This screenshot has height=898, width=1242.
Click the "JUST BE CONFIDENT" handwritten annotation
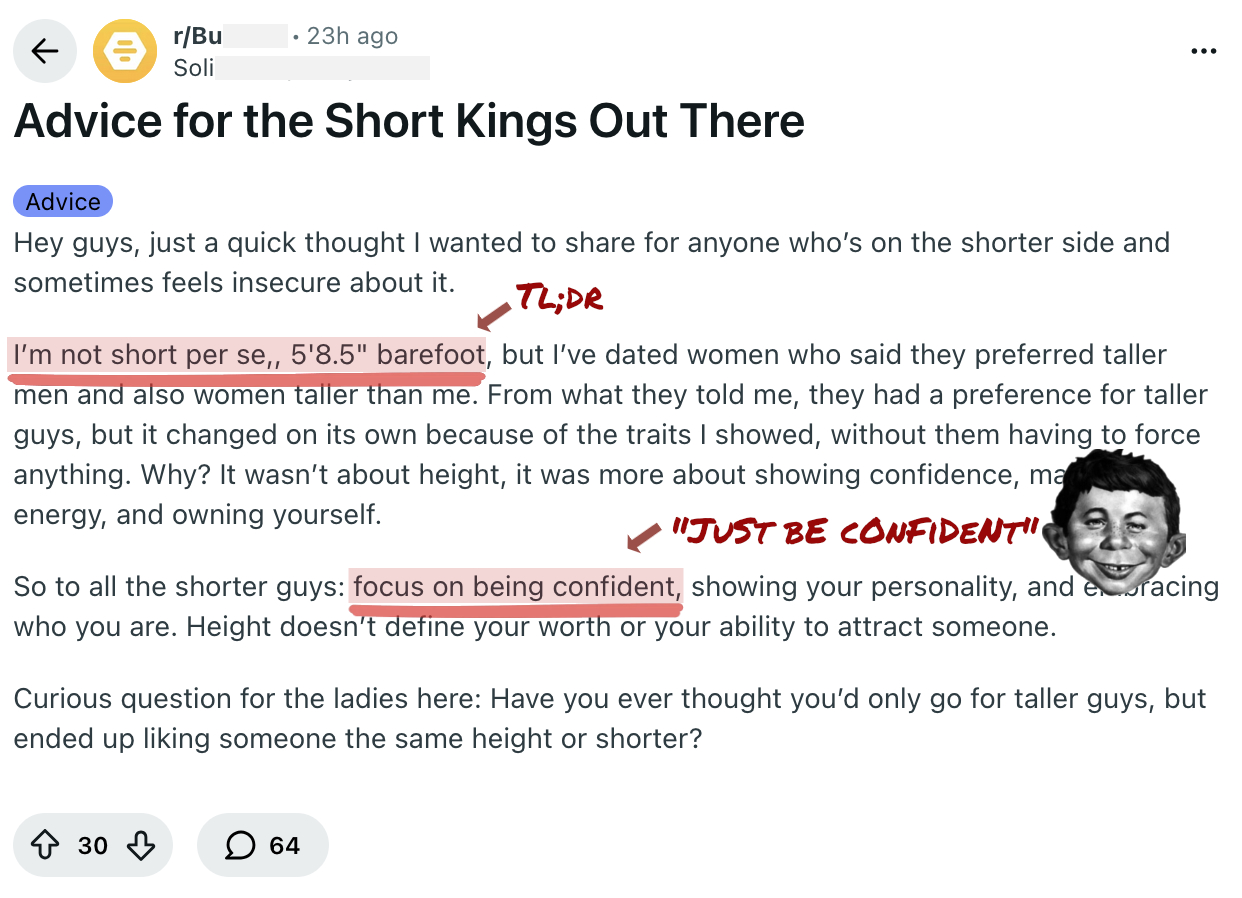tap(852, 530)
